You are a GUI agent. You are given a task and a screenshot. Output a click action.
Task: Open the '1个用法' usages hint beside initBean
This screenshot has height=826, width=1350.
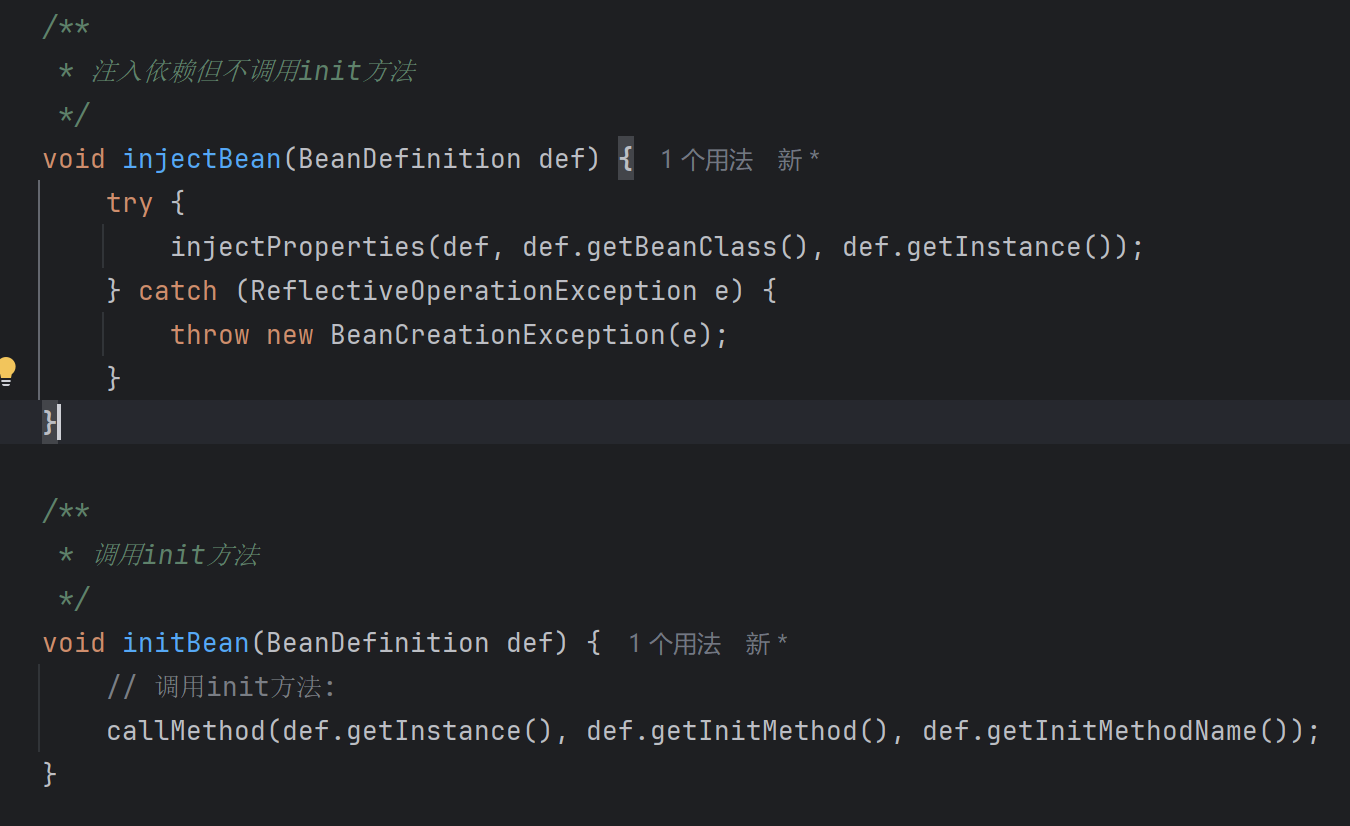[674, 644]
